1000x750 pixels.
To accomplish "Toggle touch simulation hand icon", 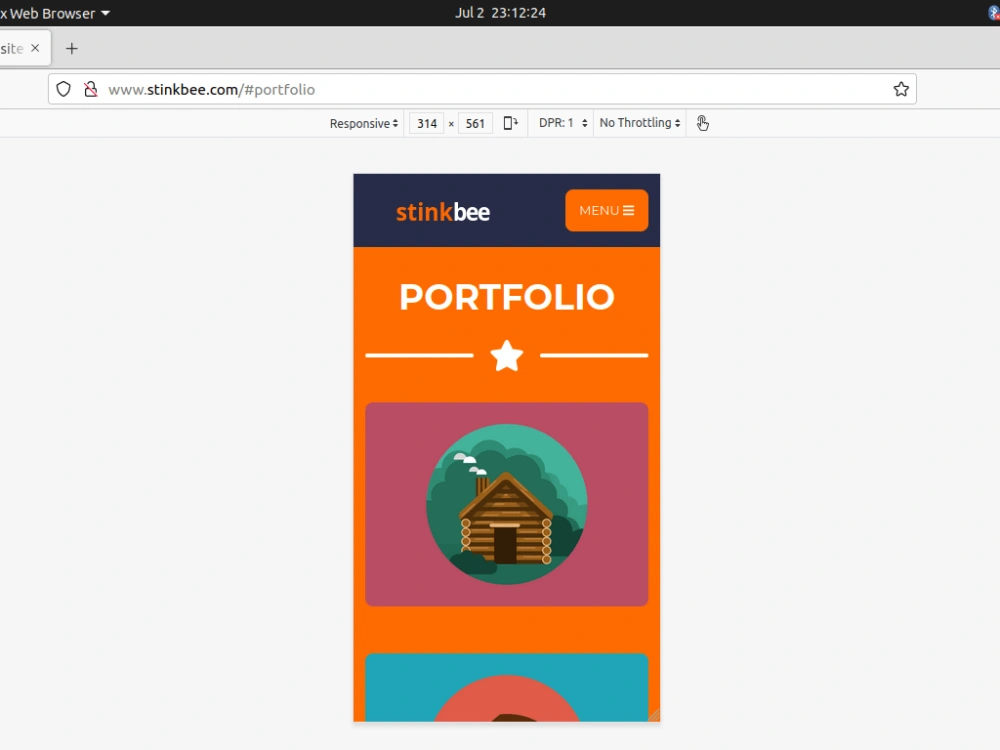I will (x=702, y=123).
